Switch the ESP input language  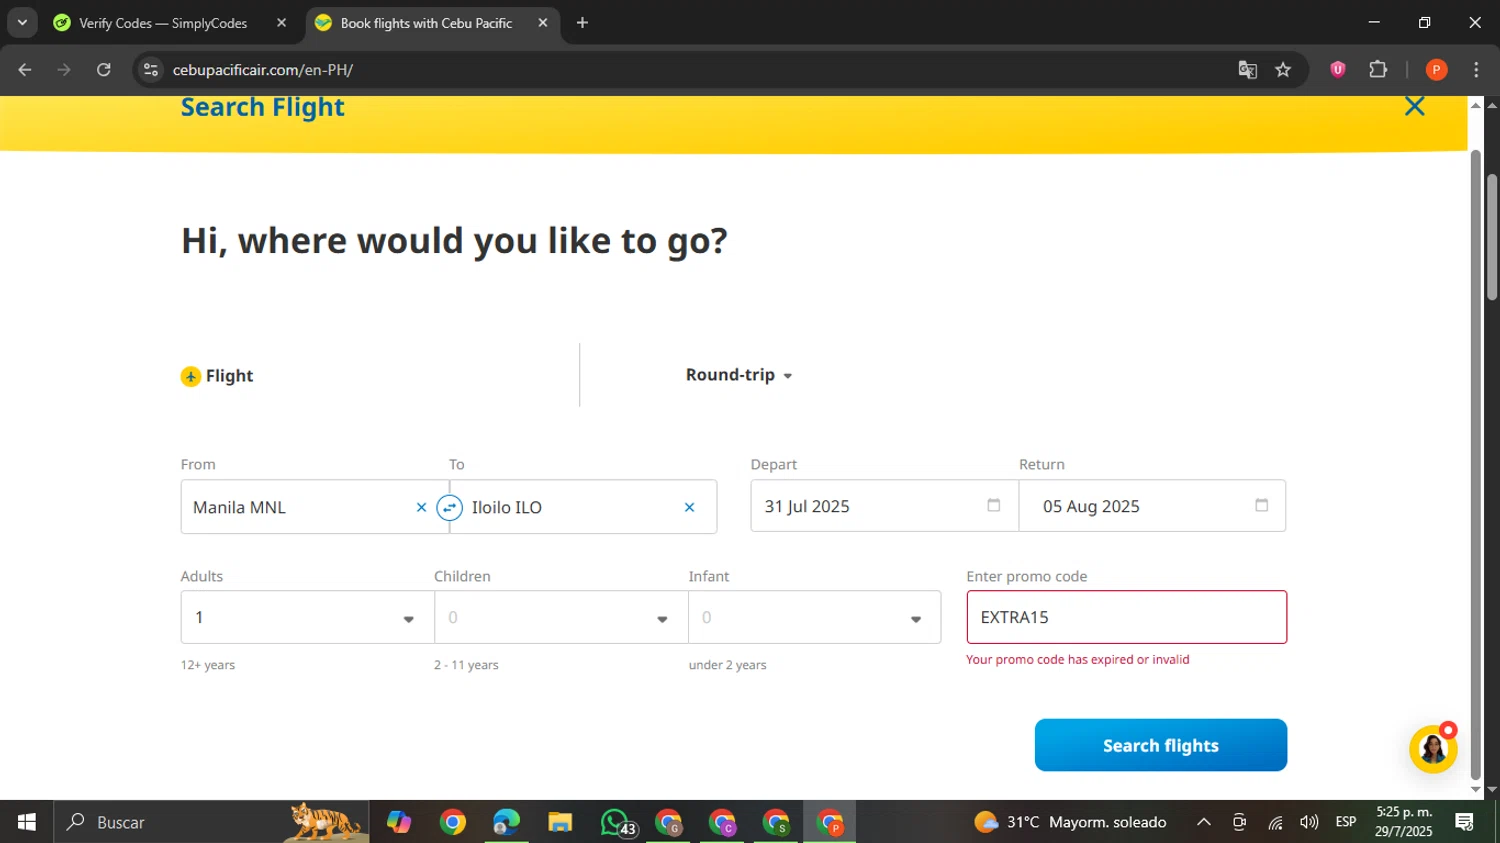click(1346, 822)
